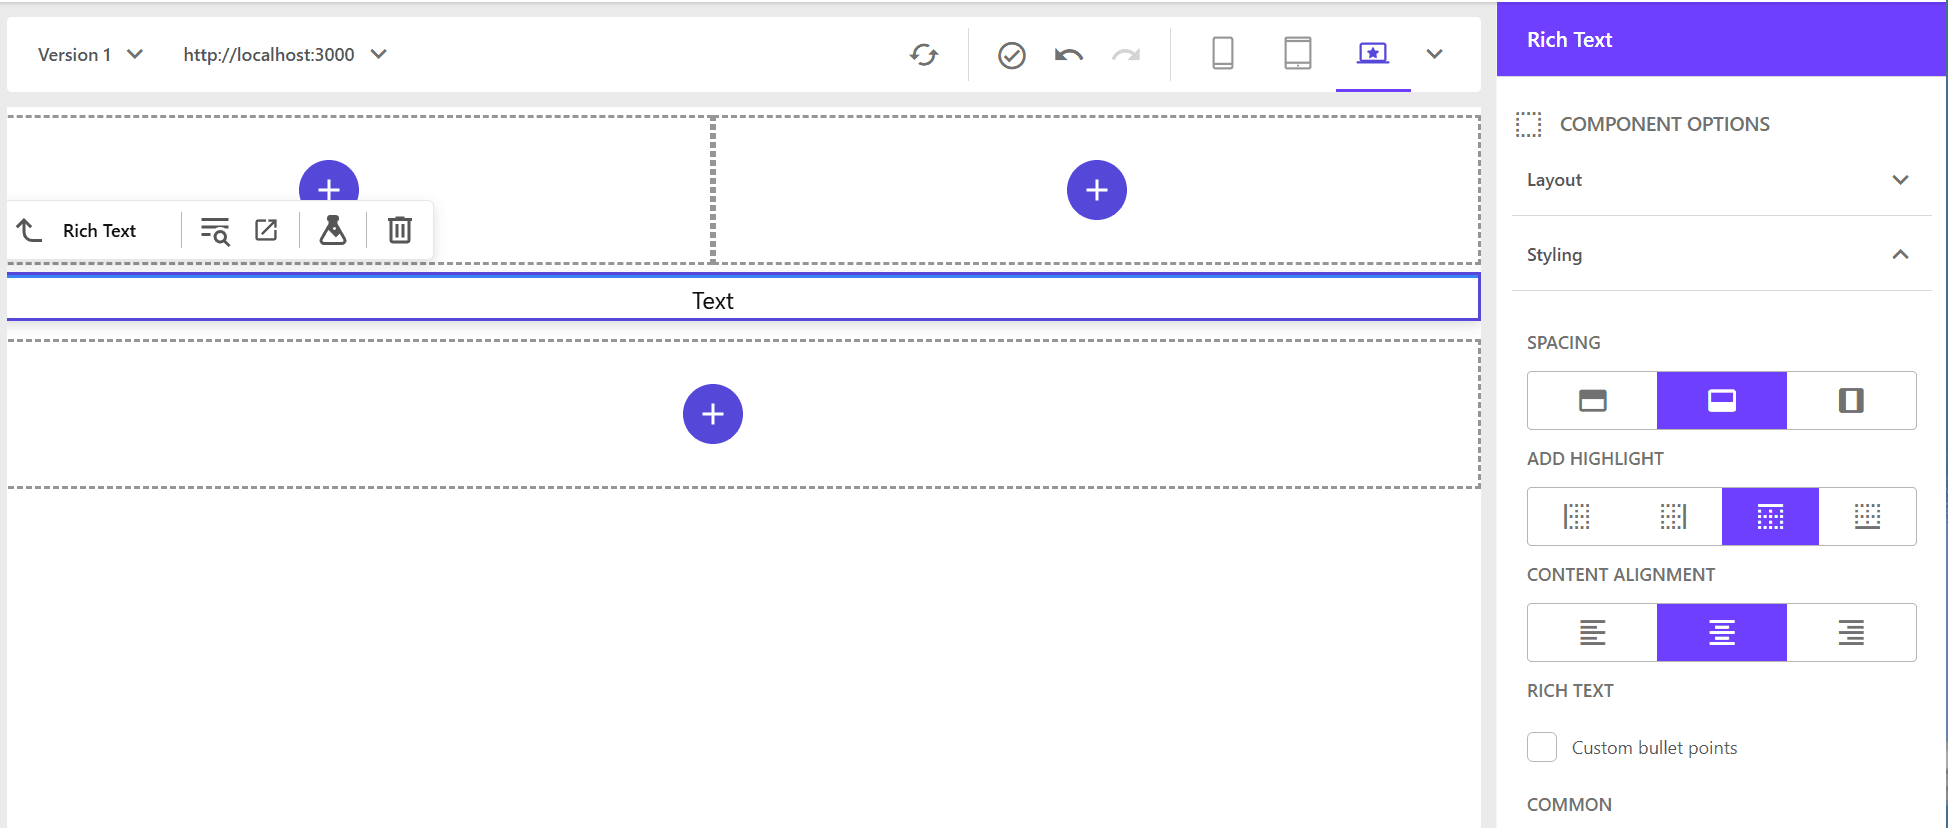Click the checkmark publish icon
Viewport: 1948px width, 828px height.
1011,55
